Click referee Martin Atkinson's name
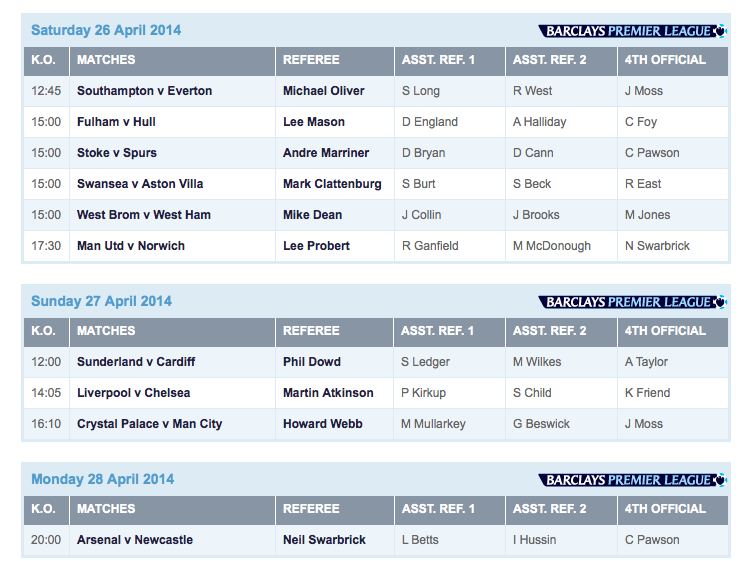746x561 pixels. [328, 393]
